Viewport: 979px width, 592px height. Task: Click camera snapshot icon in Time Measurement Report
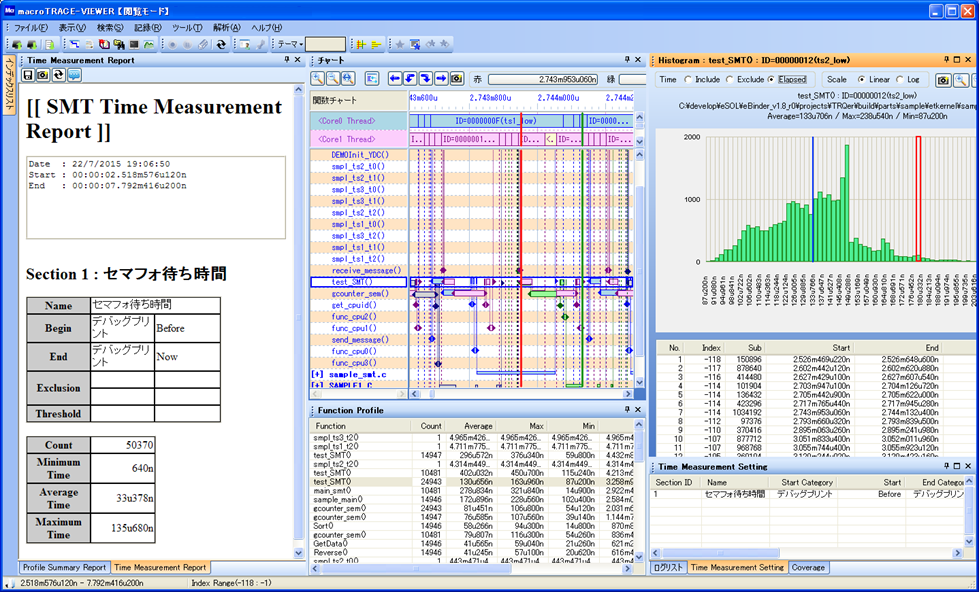coord(43,75)
